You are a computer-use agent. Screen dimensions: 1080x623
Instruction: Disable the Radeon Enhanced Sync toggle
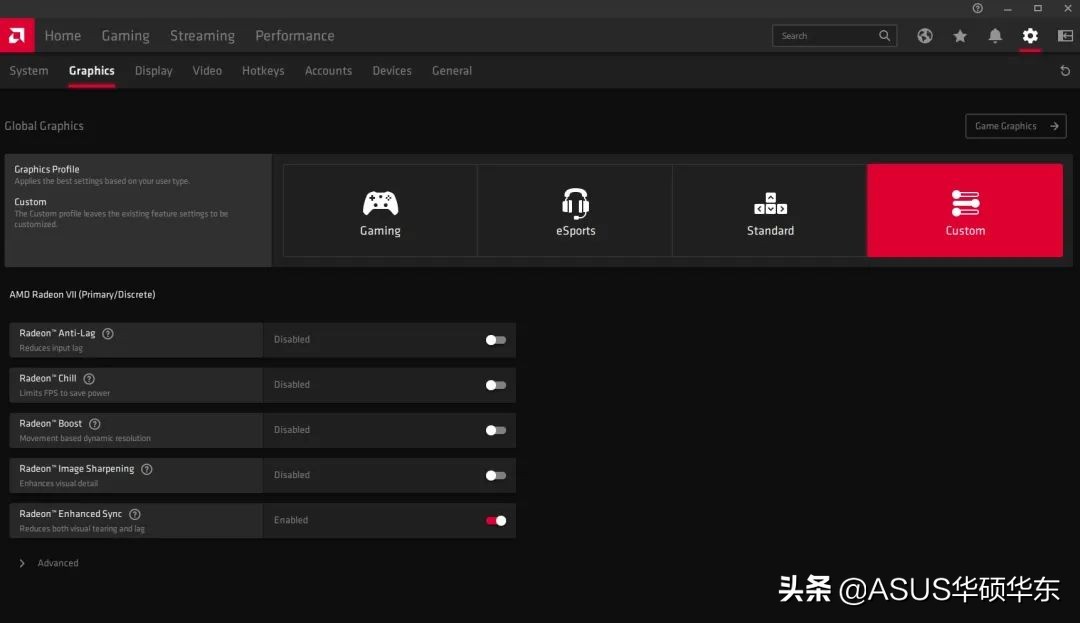pos(495,520)
